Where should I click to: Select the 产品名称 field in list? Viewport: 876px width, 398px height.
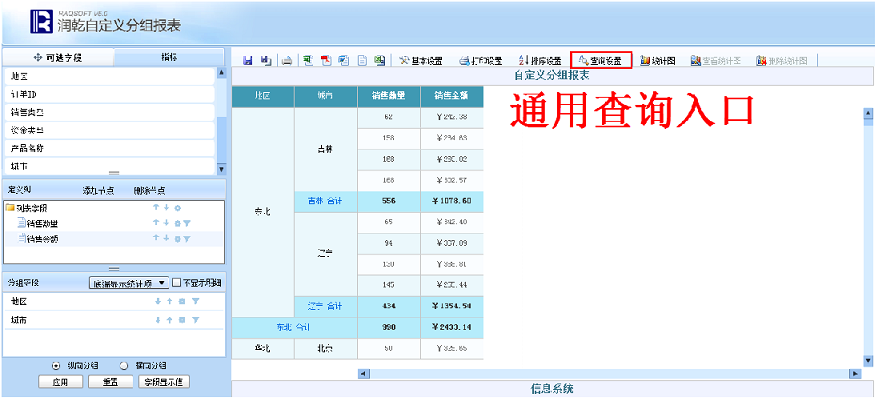109,148
